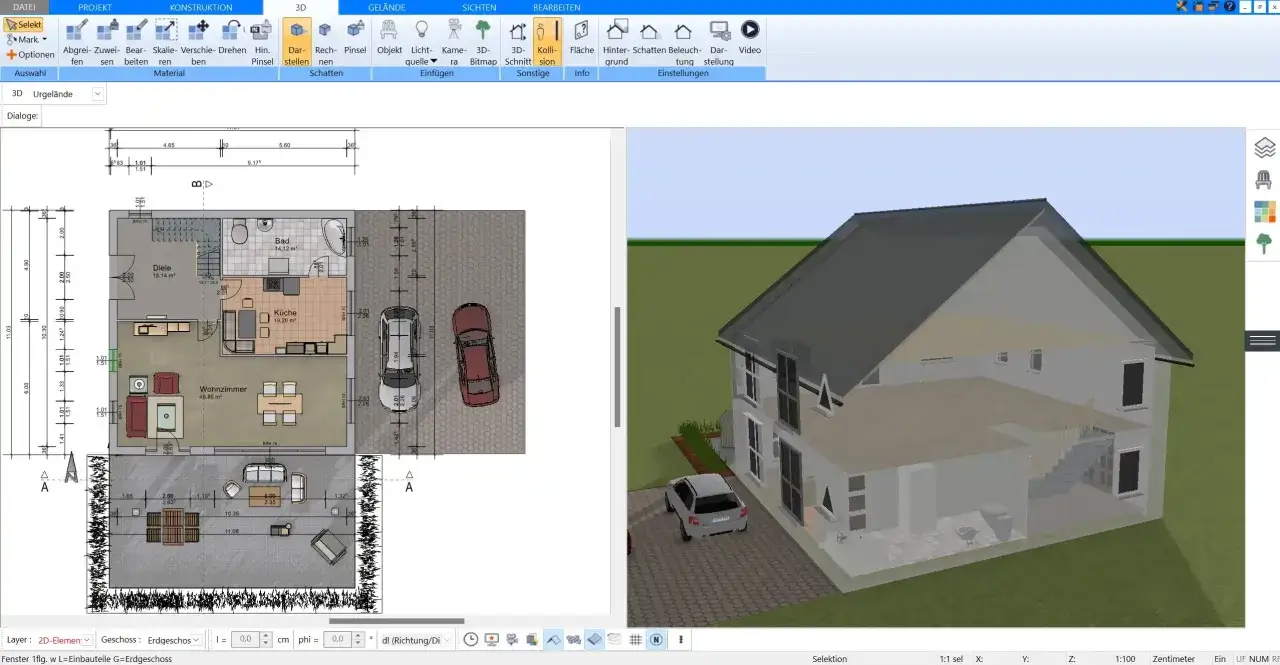Screen dimensions: 1280x665
Task: Insert a 3D-Bitmap tree
Action: [x=483, y=42]
